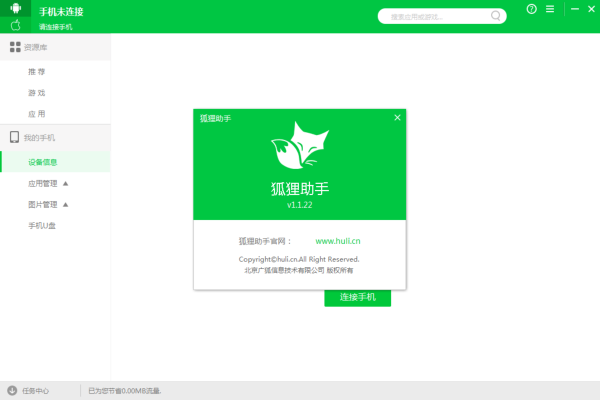Image resolution: width=600 pixels, height=400 pixels.
Task: Open the hamburger main menu
Action: 550,9
